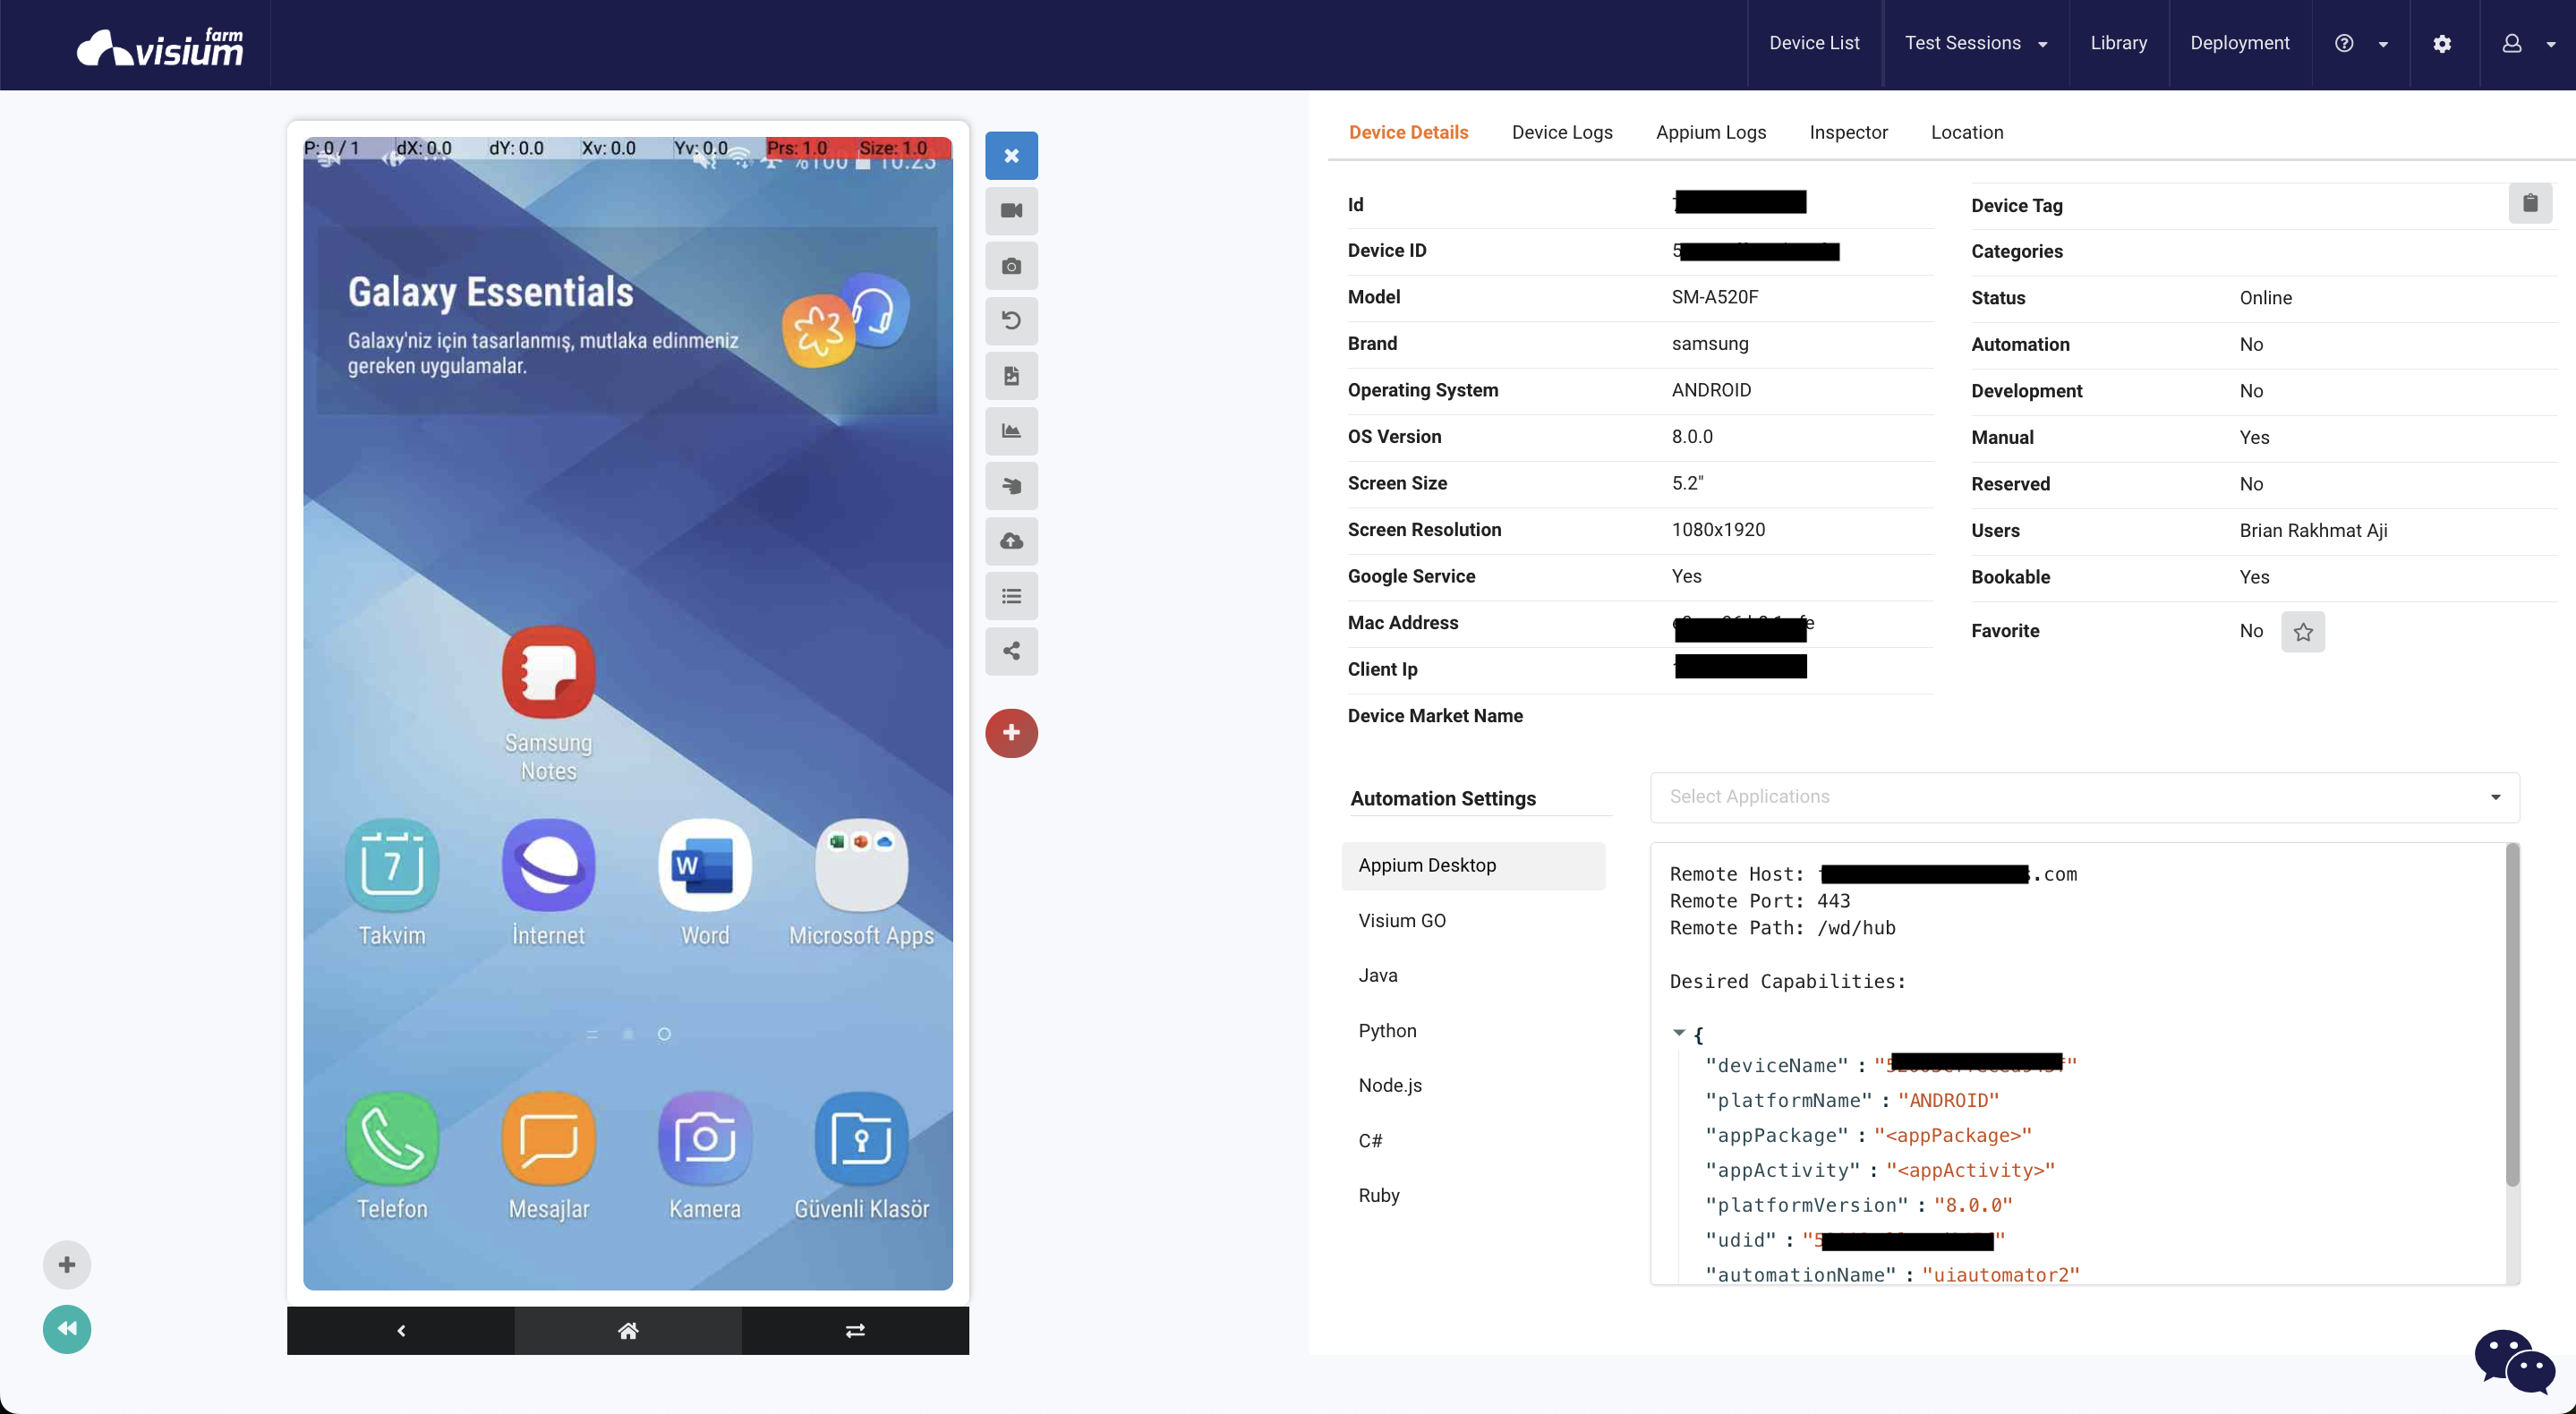Switch to the Inspector tab
The height and width of the screenshot is (1414, 2576).
coord(1848,132)
